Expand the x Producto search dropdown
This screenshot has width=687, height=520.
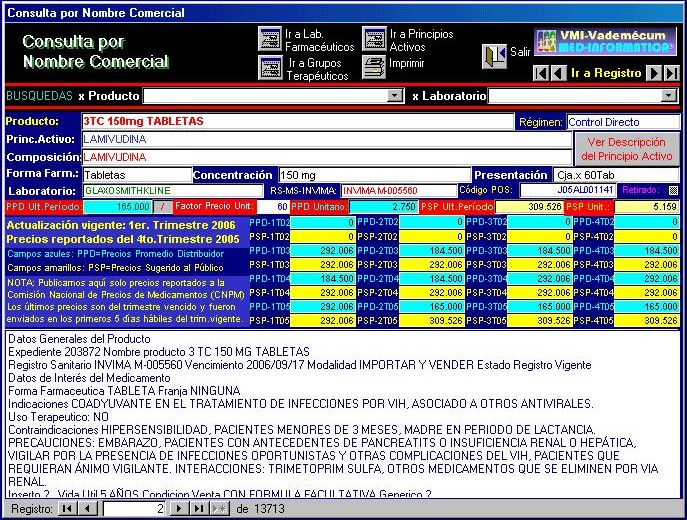395,96
